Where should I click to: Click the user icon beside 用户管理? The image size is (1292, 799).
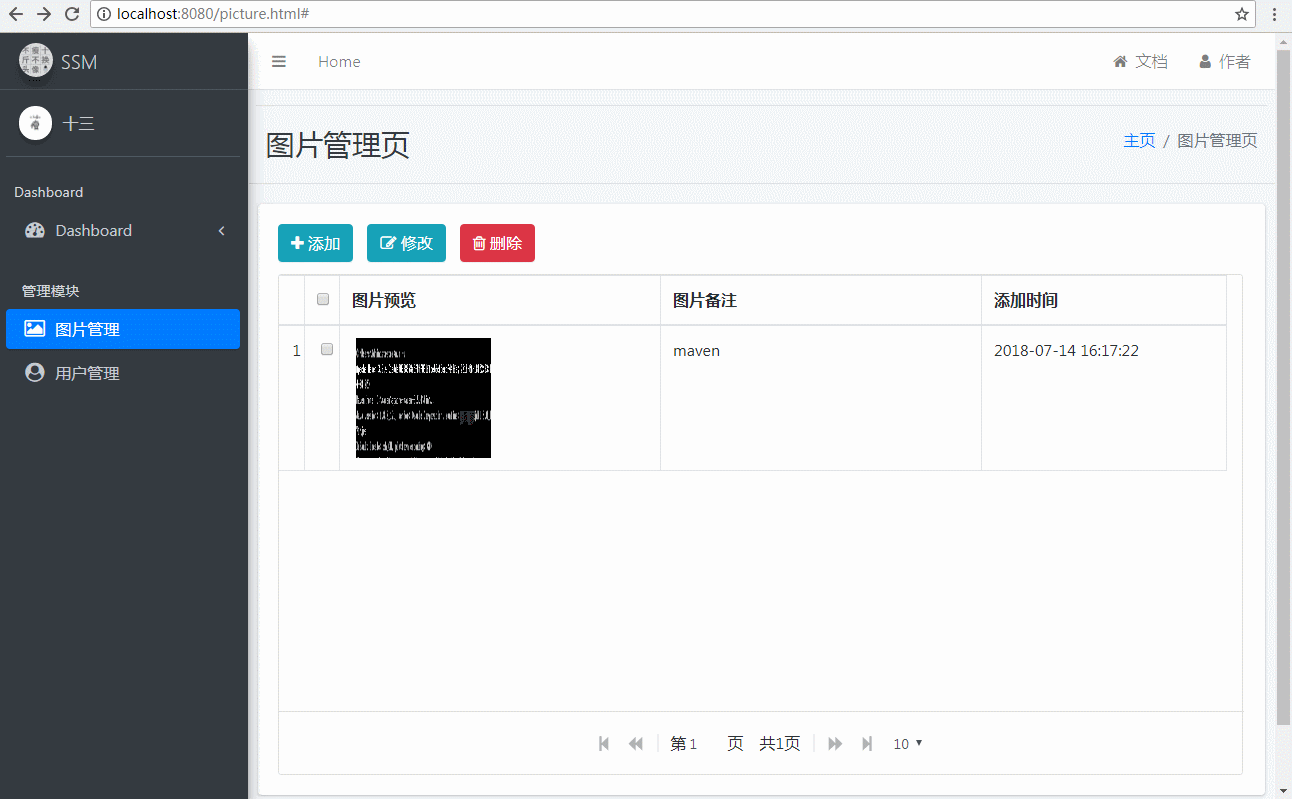(x=34, y=372)
